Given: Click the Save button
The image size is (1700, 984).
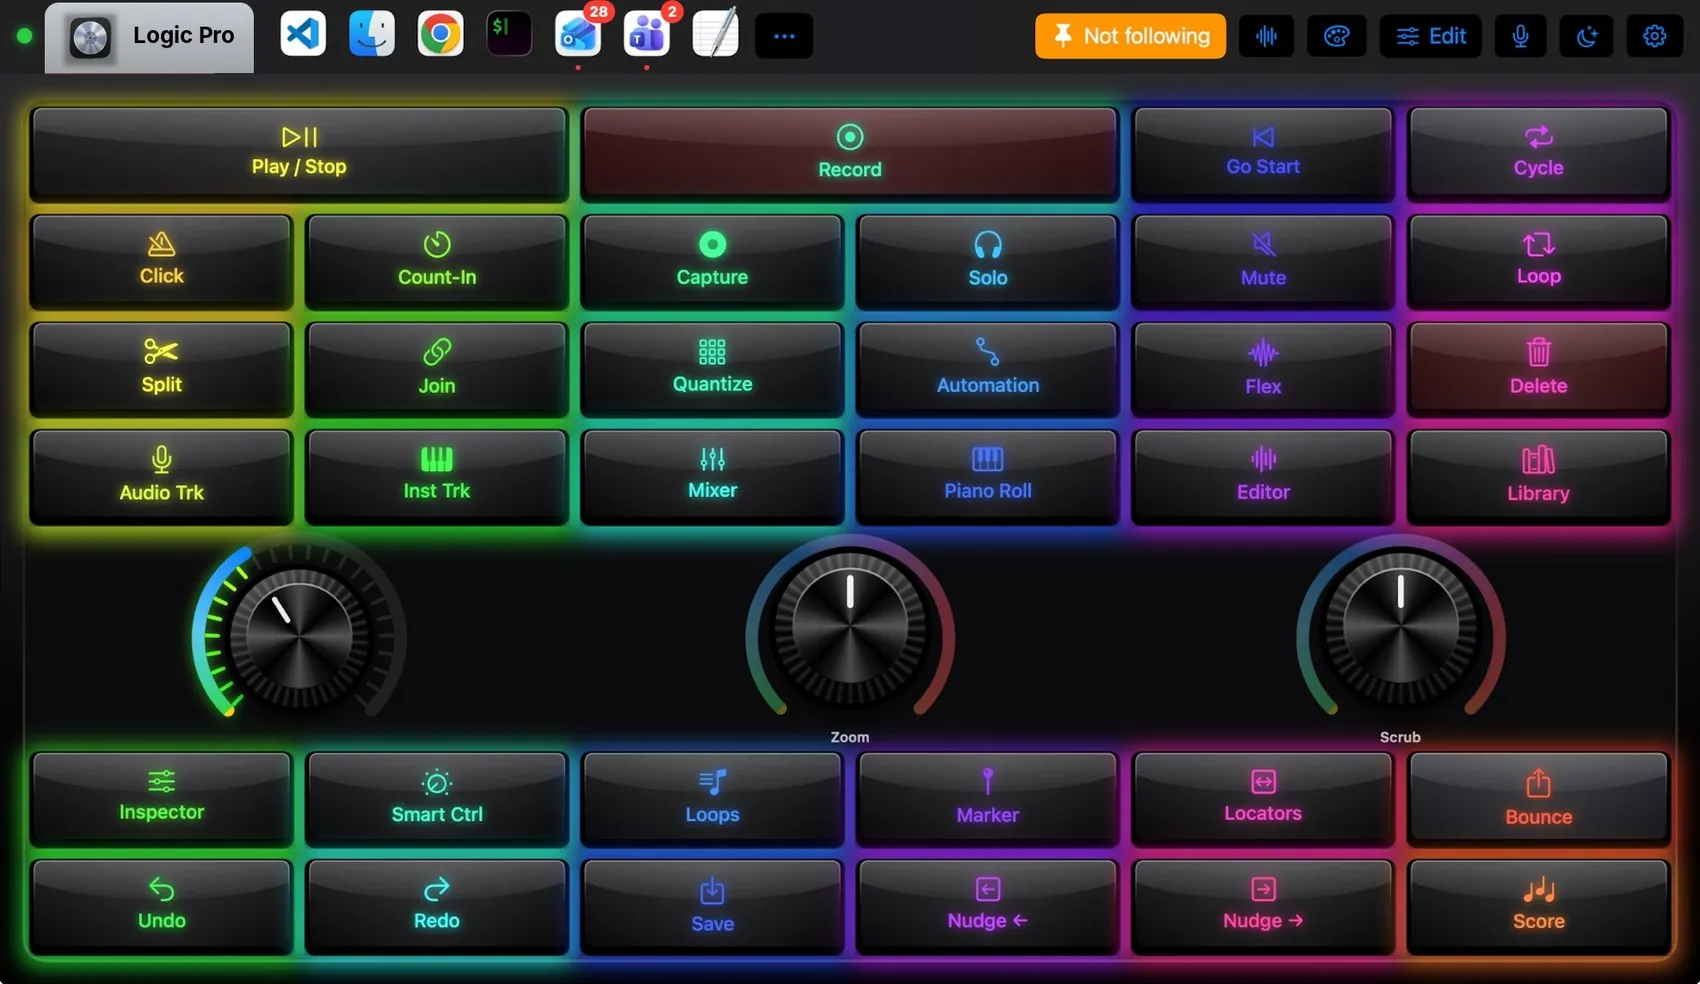Looking at the screenshot, I should (x=712, y=907).
